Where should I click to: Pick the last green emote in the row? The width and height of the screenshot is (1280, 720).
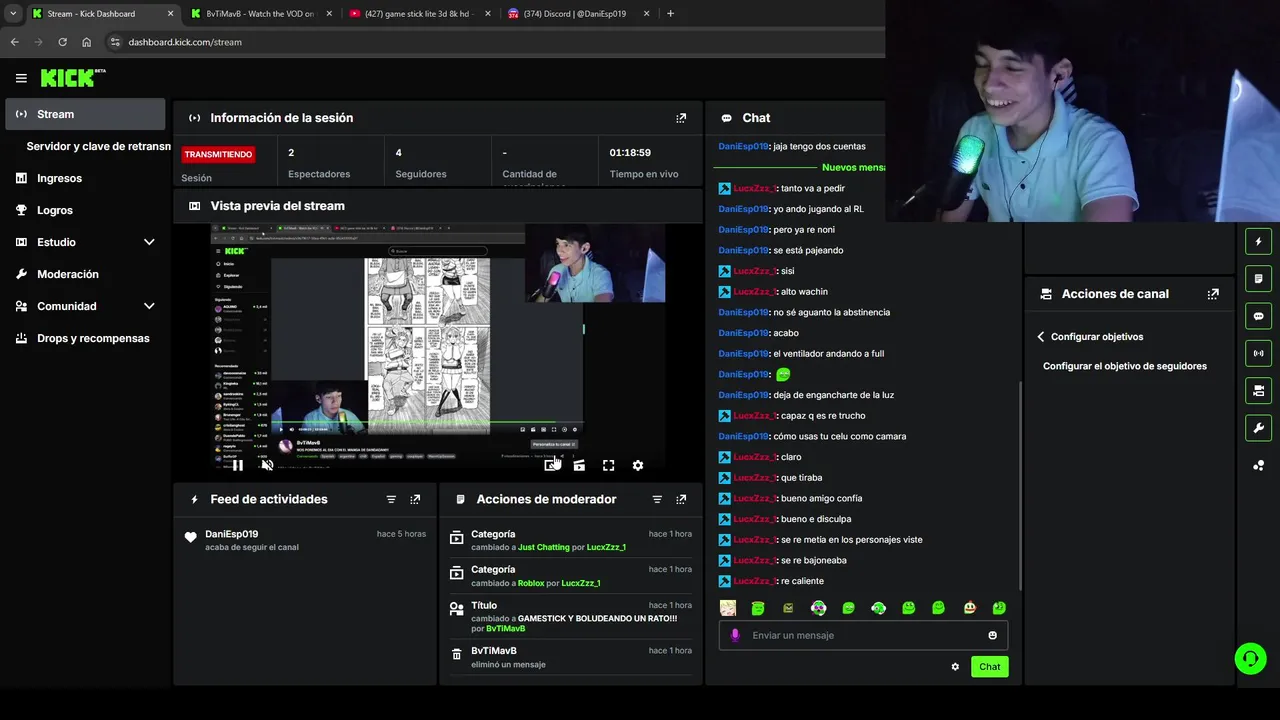point(999,608)
